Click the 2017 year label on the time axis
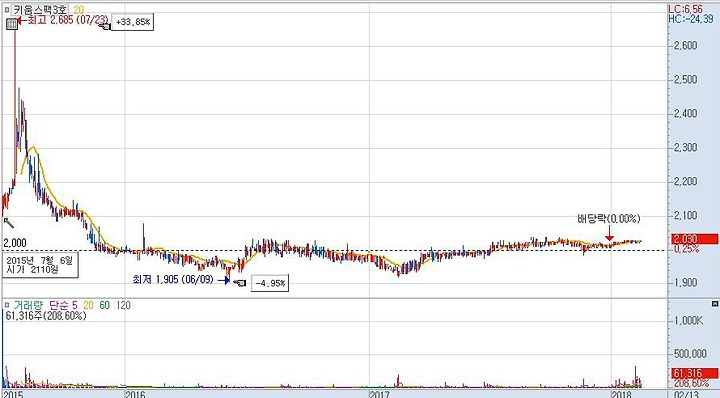Image resolution: width=720 pixels, height=398 pixels. [381, 394]
